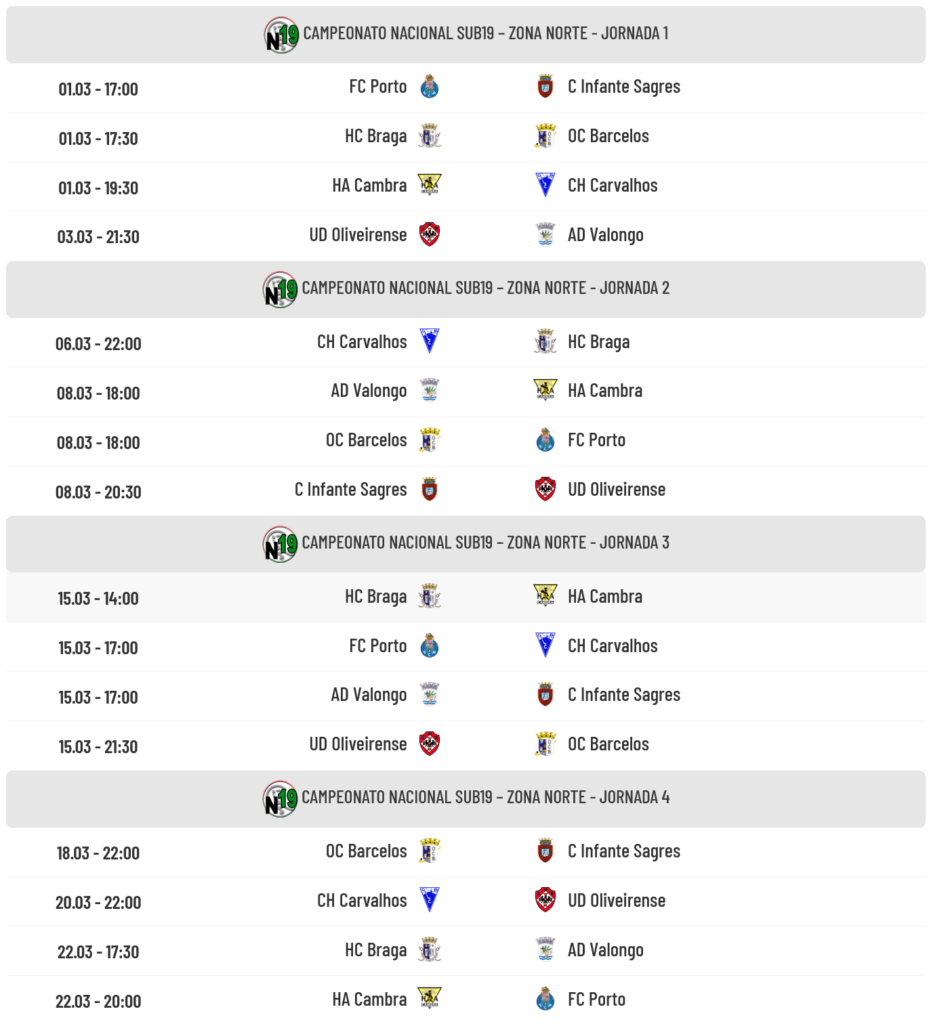Click OC Barcelos crest in Jornada 3
This screenshot has height=1024, width=929.
[545, 744]
